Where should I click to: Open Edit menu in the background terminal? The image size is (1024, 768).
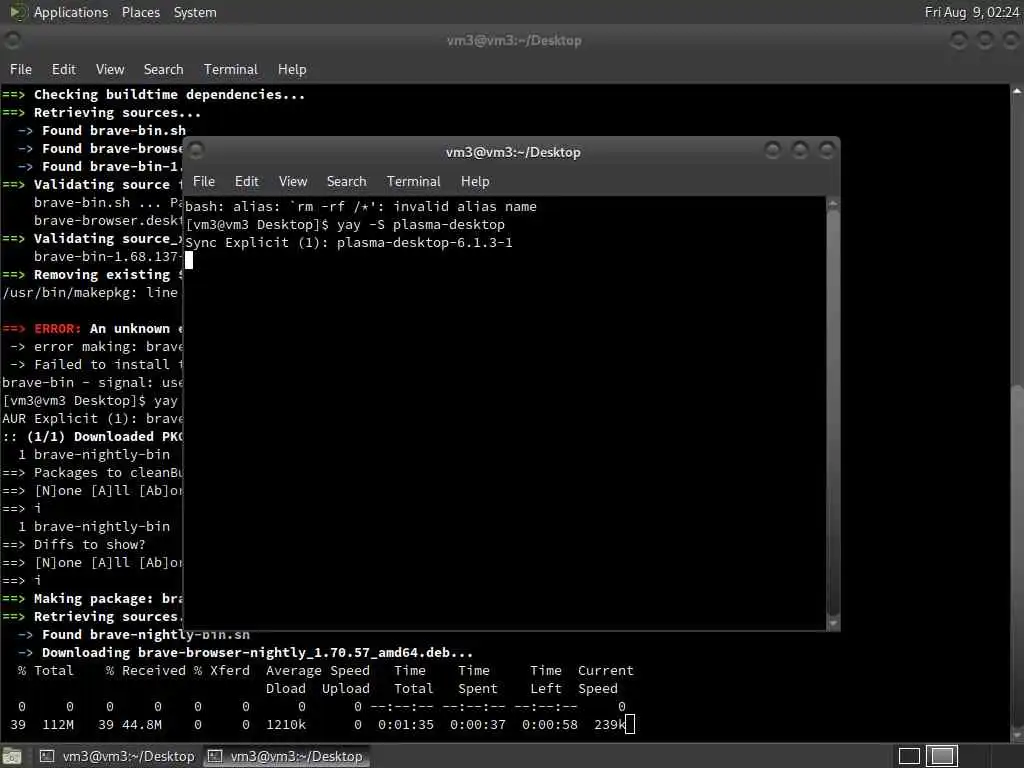(x=63, y=69)
